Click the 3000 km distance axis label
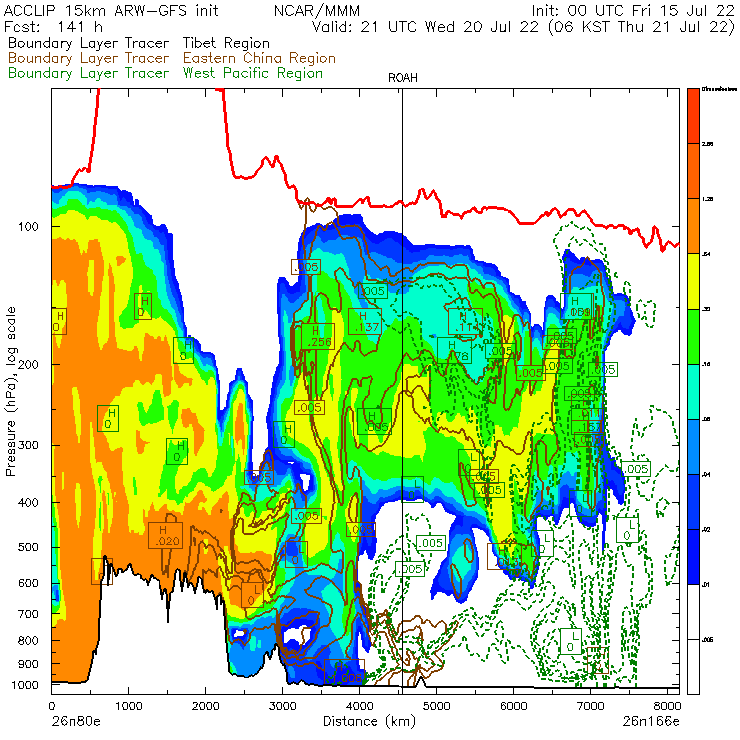The height and width of the screenshot is (740, 740). (282, 706)
